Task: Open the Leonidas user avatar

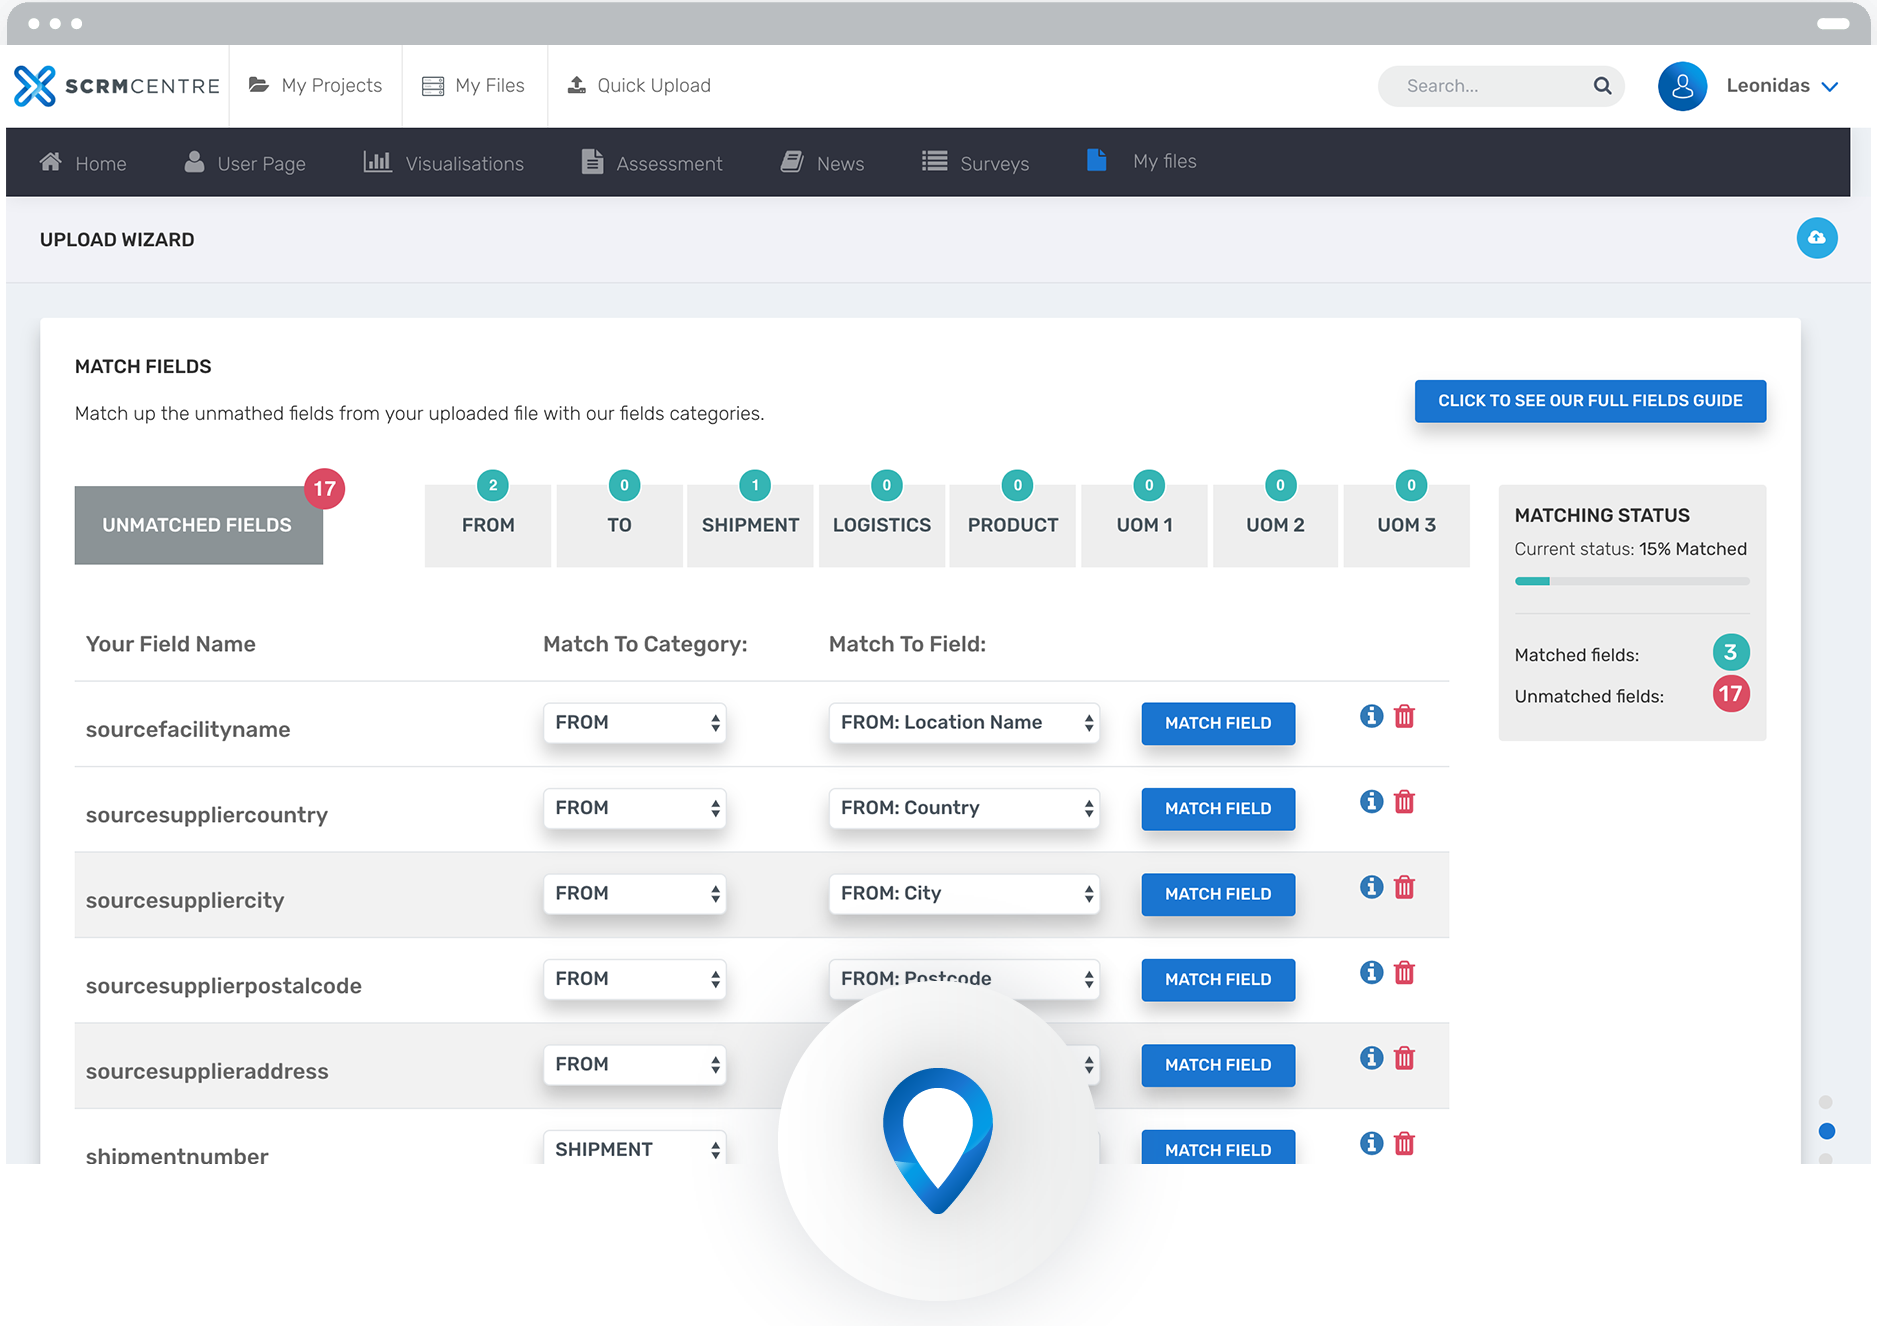Action: [1682, 86]
